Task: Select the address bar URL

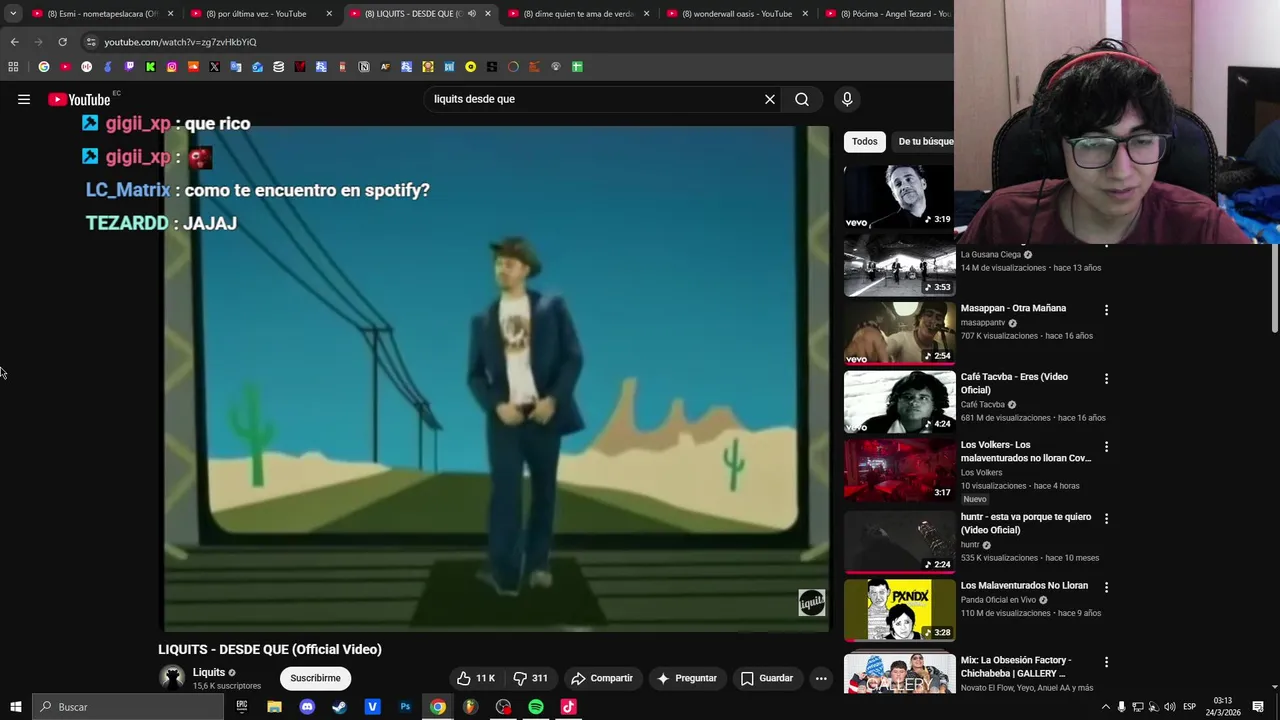Action: click(x=180, y=42)
